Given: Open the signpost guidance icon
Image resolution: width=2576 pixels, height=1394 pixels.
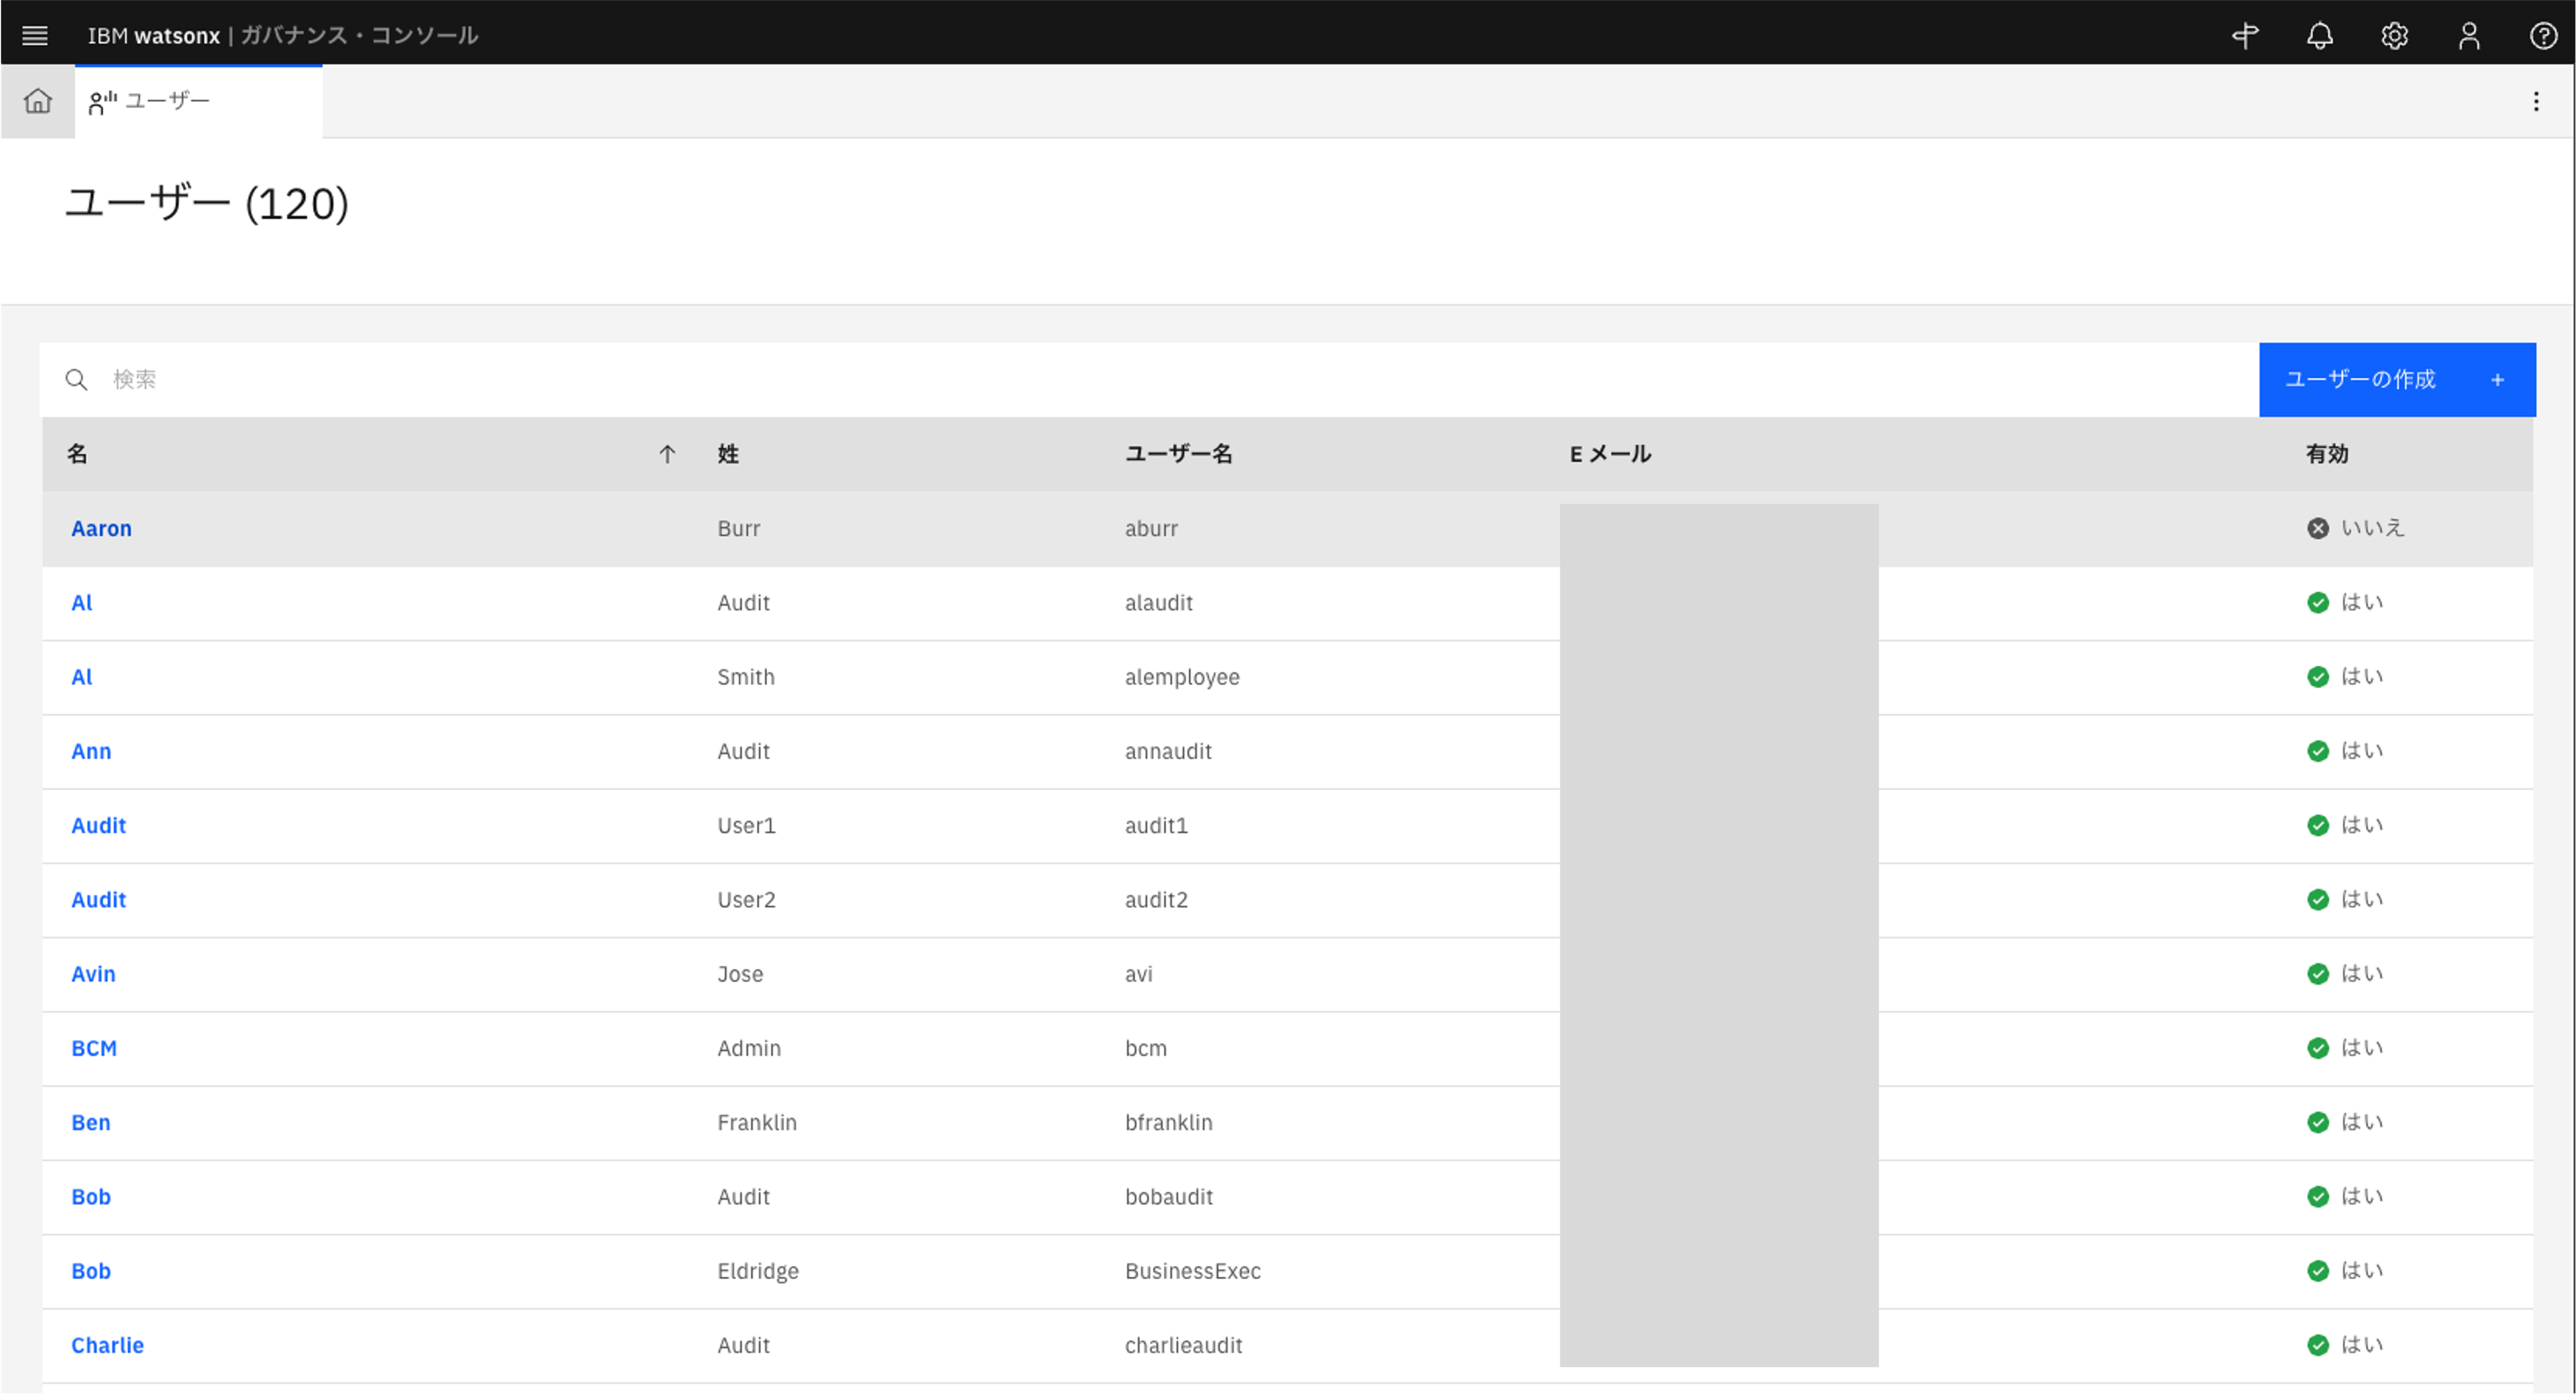Looking at the screenshot, I should point(2245,36).
